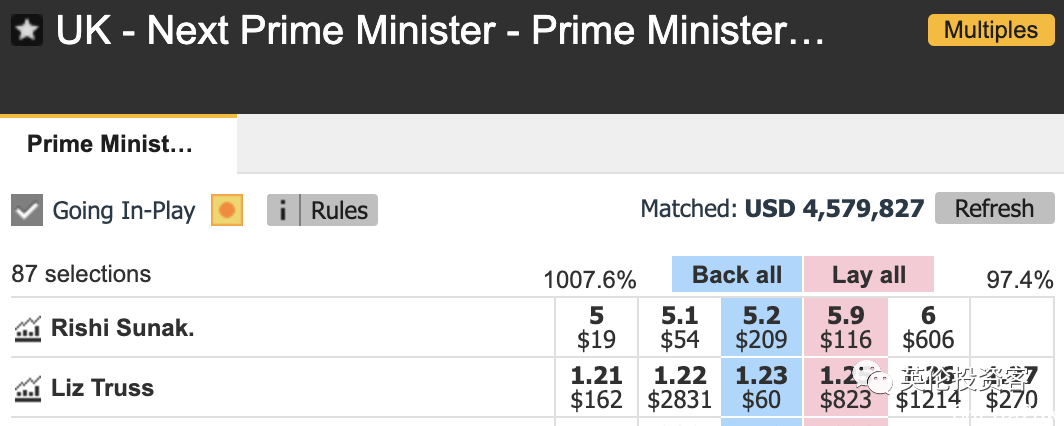
Task: Click the favourite star icon beside market title
Action: click(26, 31)
